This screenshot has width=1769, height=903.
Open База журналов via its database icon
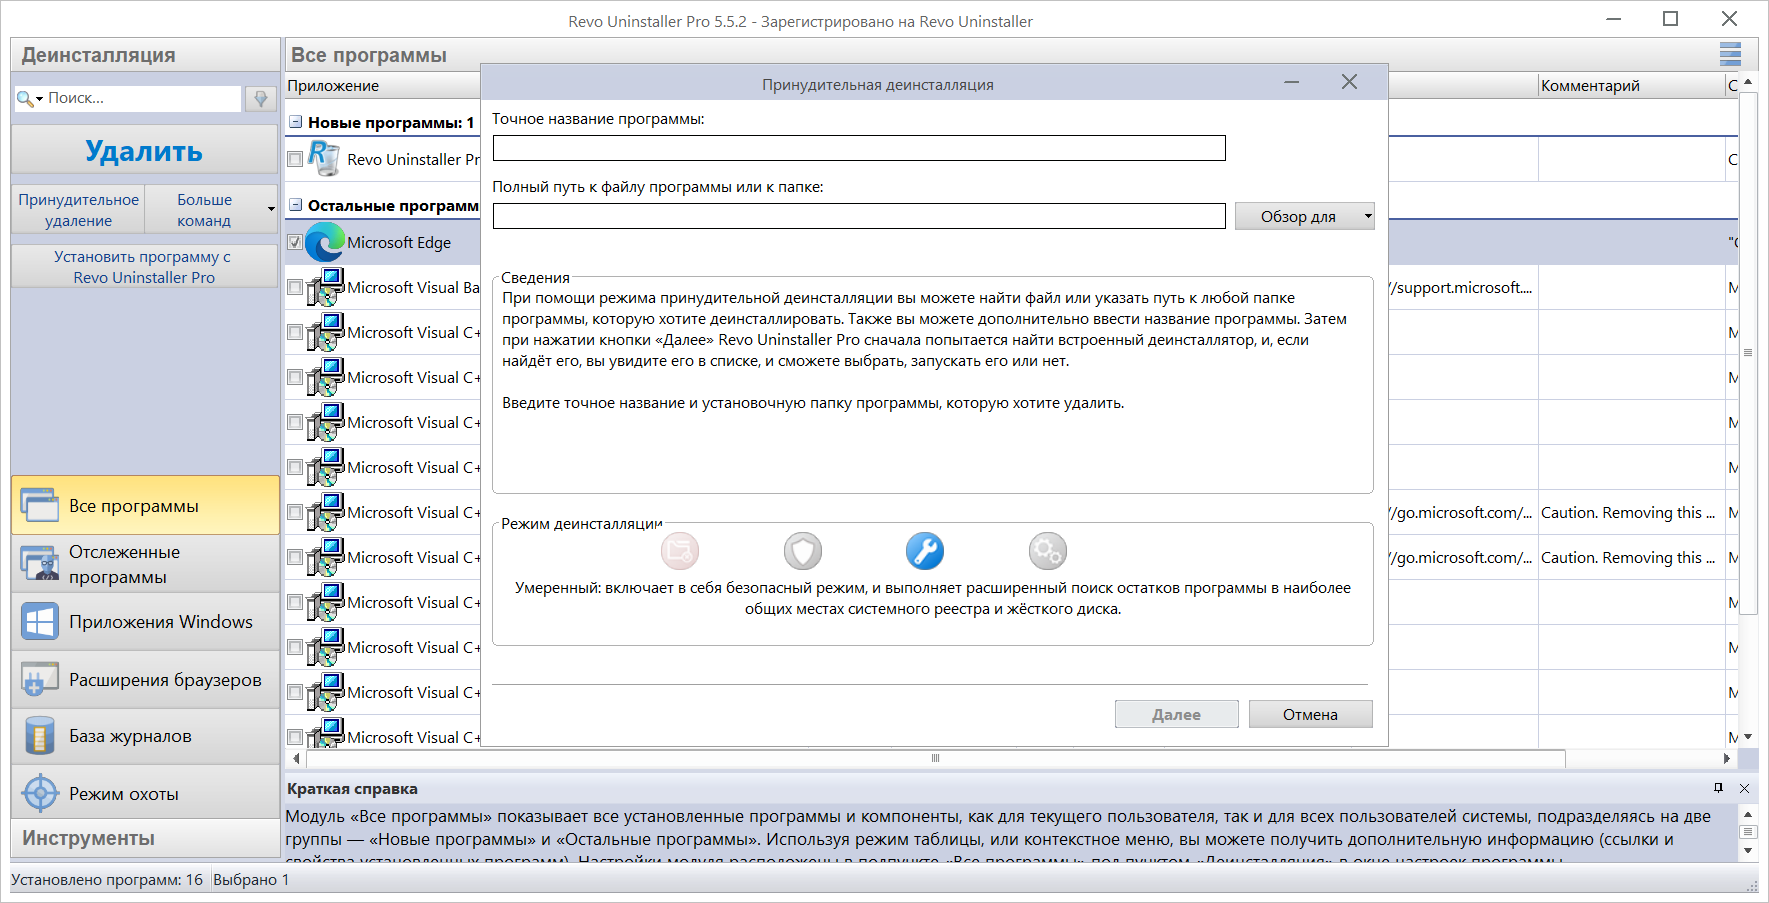pyautogui.click(x=40, y=736)
